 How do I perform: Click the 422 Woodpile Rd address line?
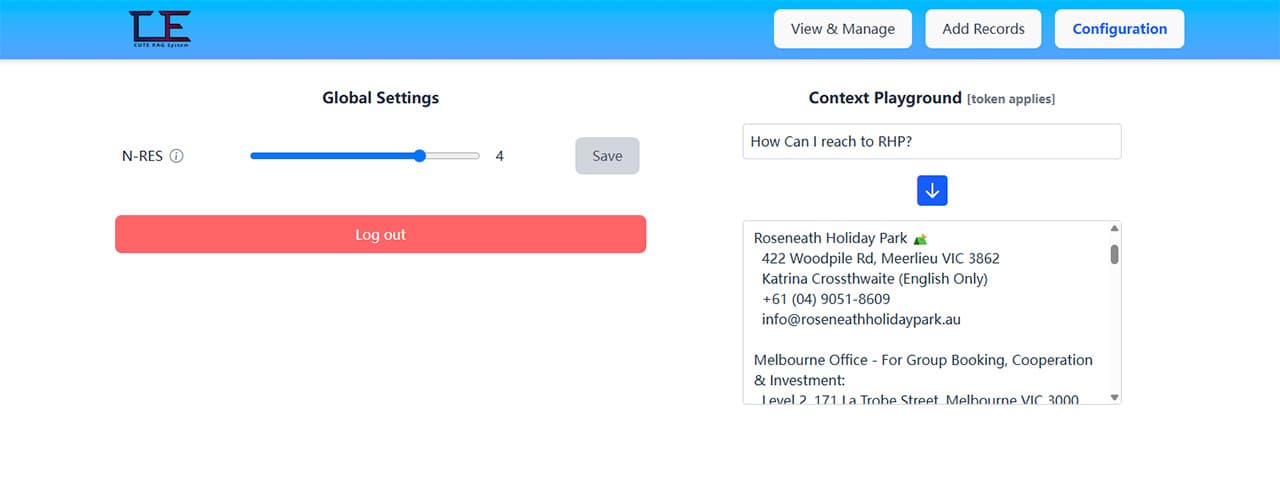point(880,259)
